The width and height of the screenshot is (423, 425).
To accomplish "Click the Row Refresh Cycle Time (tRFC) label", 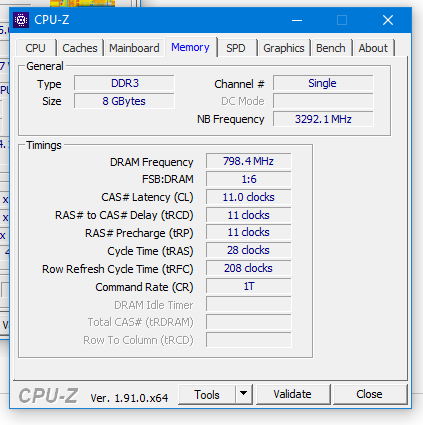I will 118,269.
